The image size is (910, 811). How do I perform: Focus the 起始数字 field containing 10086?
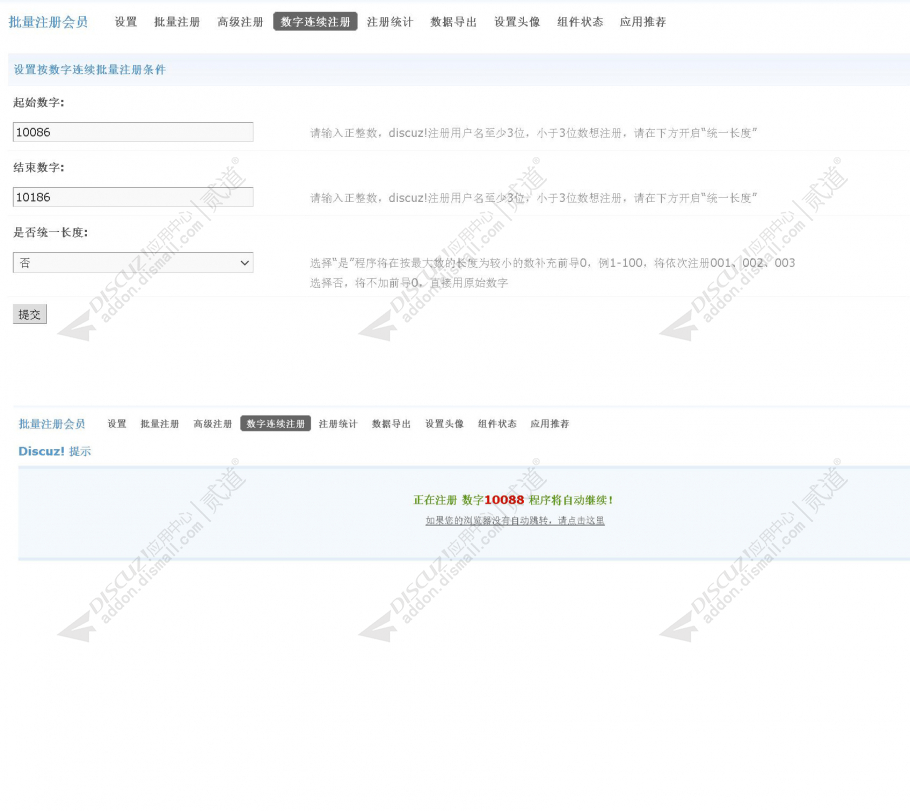pyautogui.click(x=133, y=132)
